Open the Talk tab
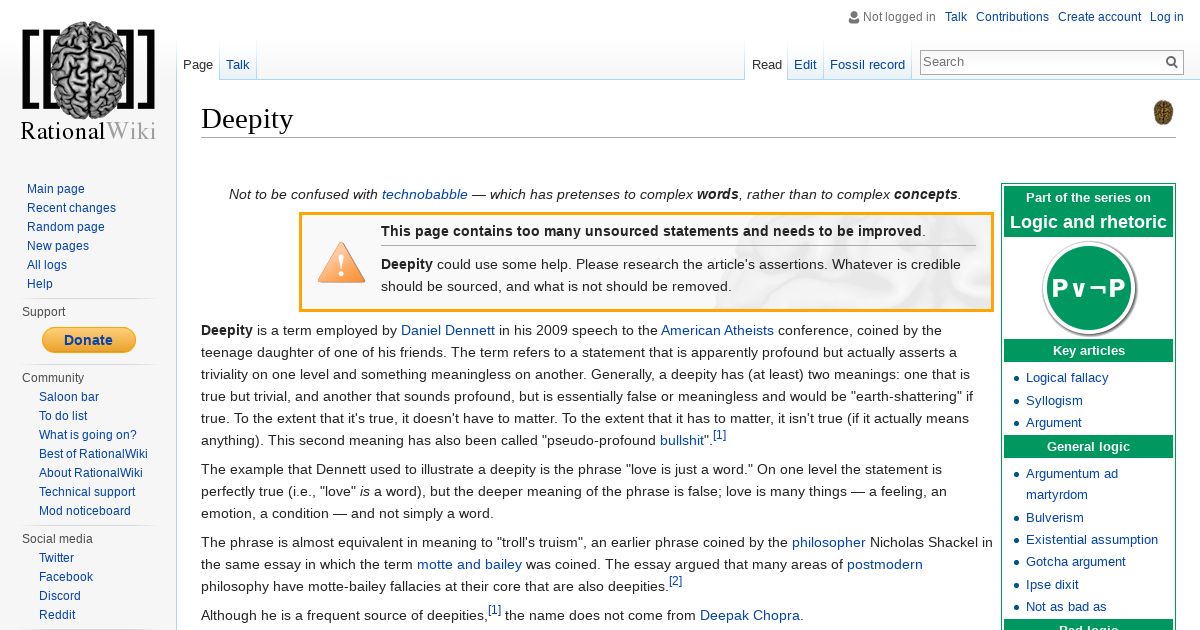1200x630 pixels. (238, 64)
